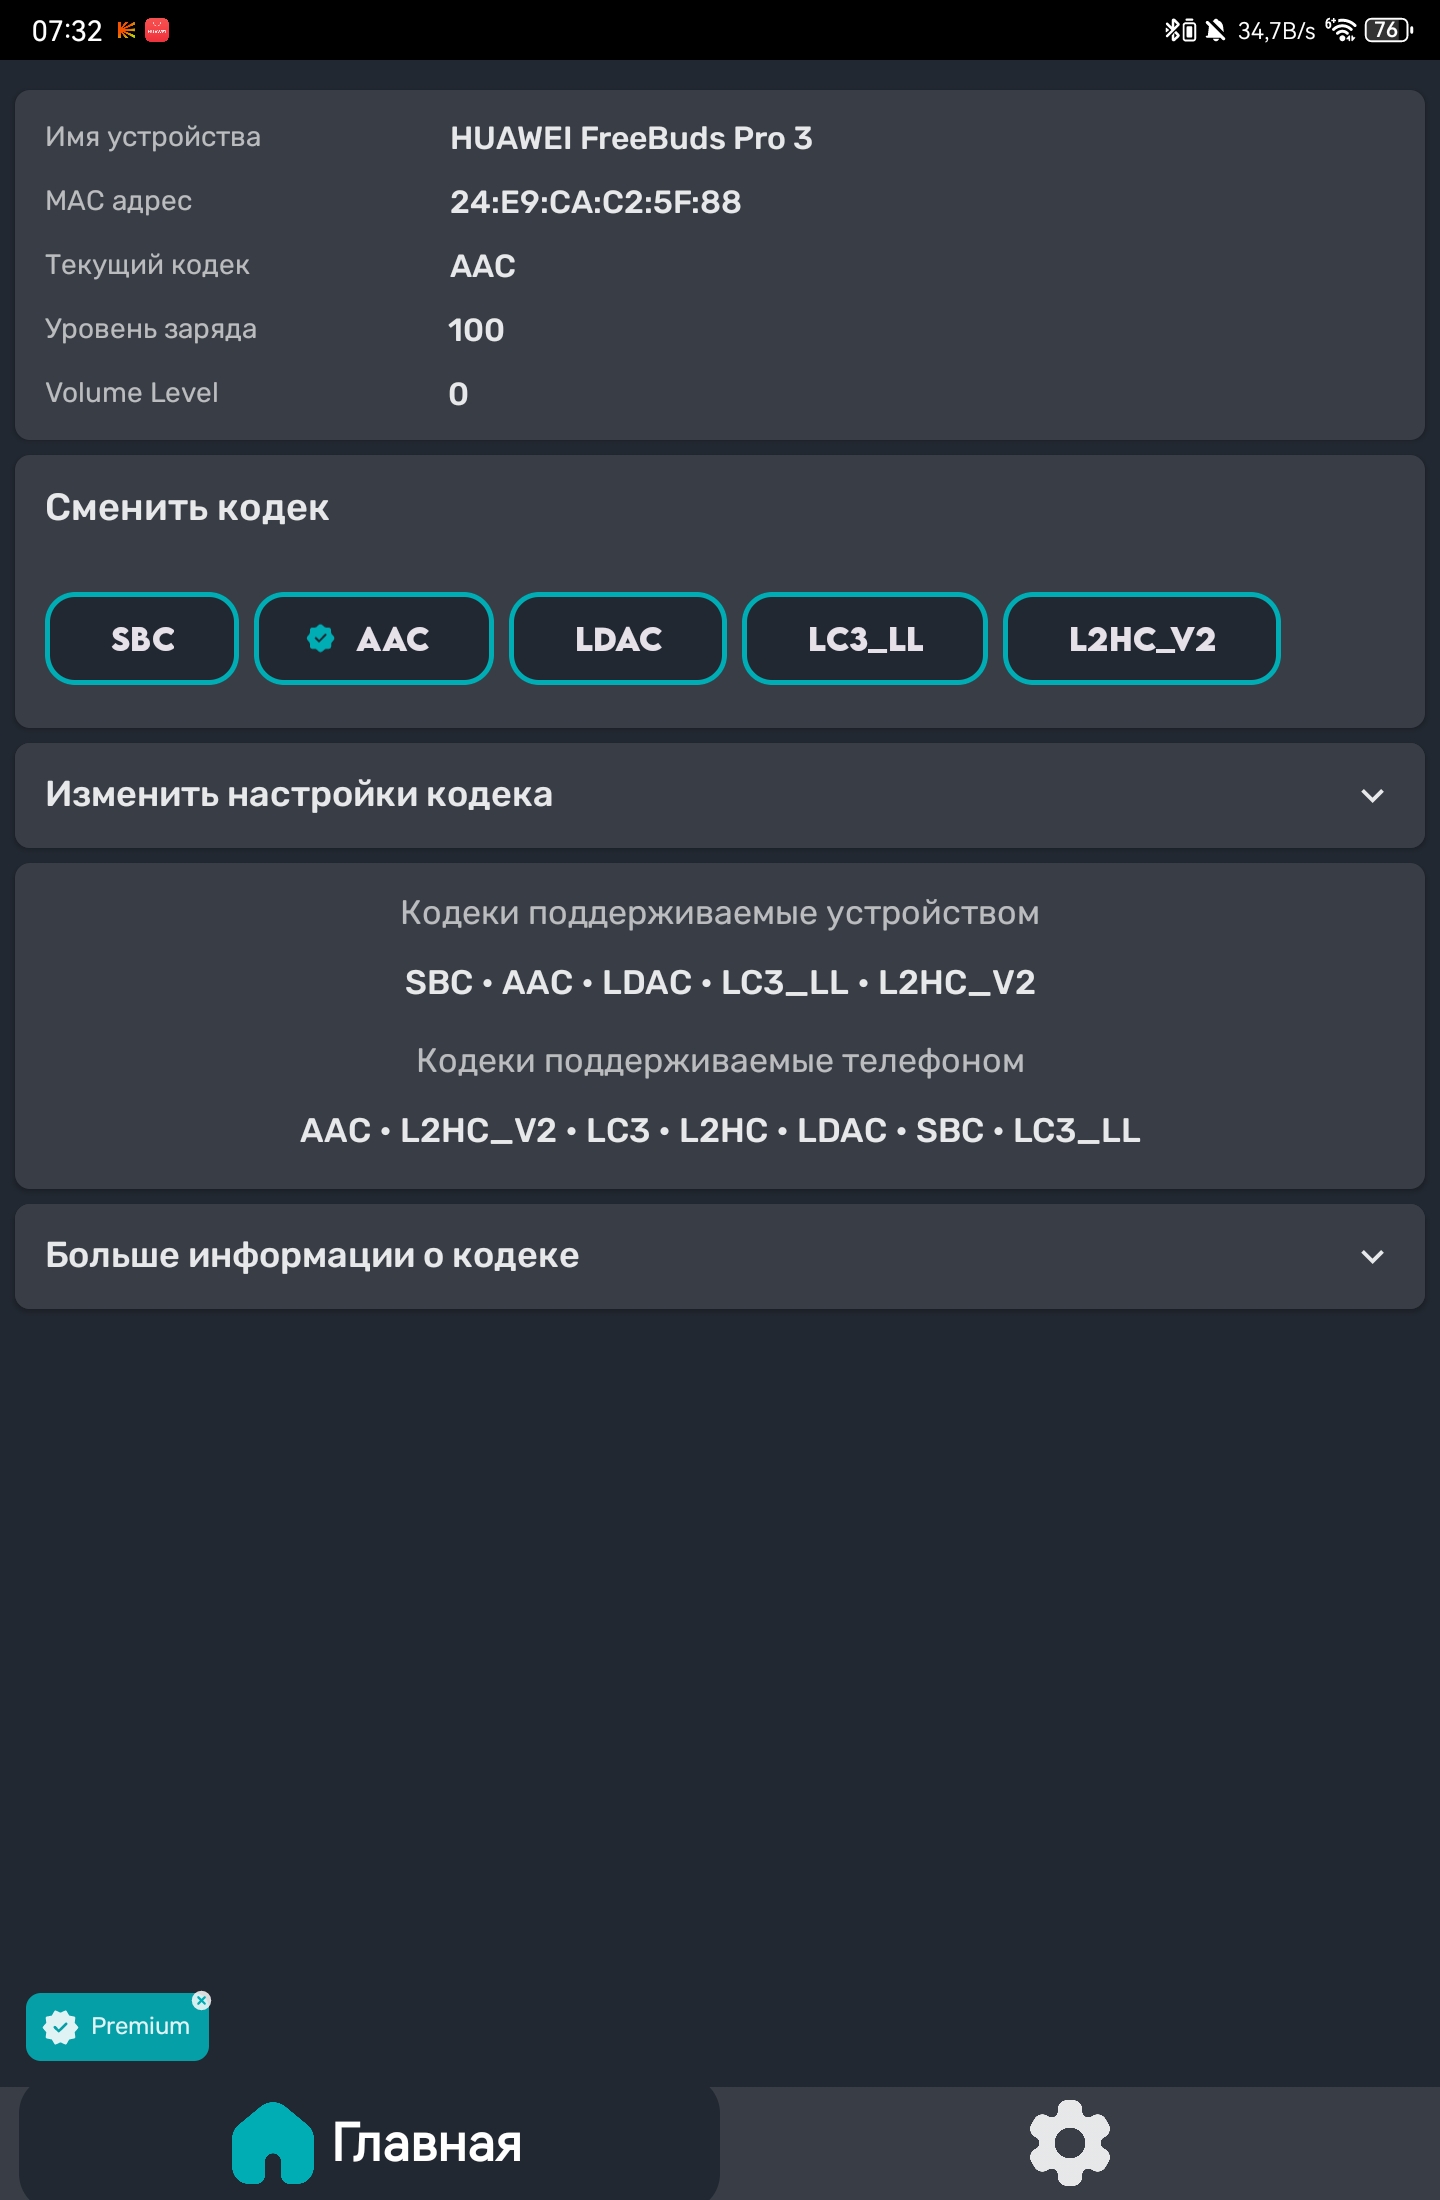Tap the Уровень заряда label

[151, 329]
